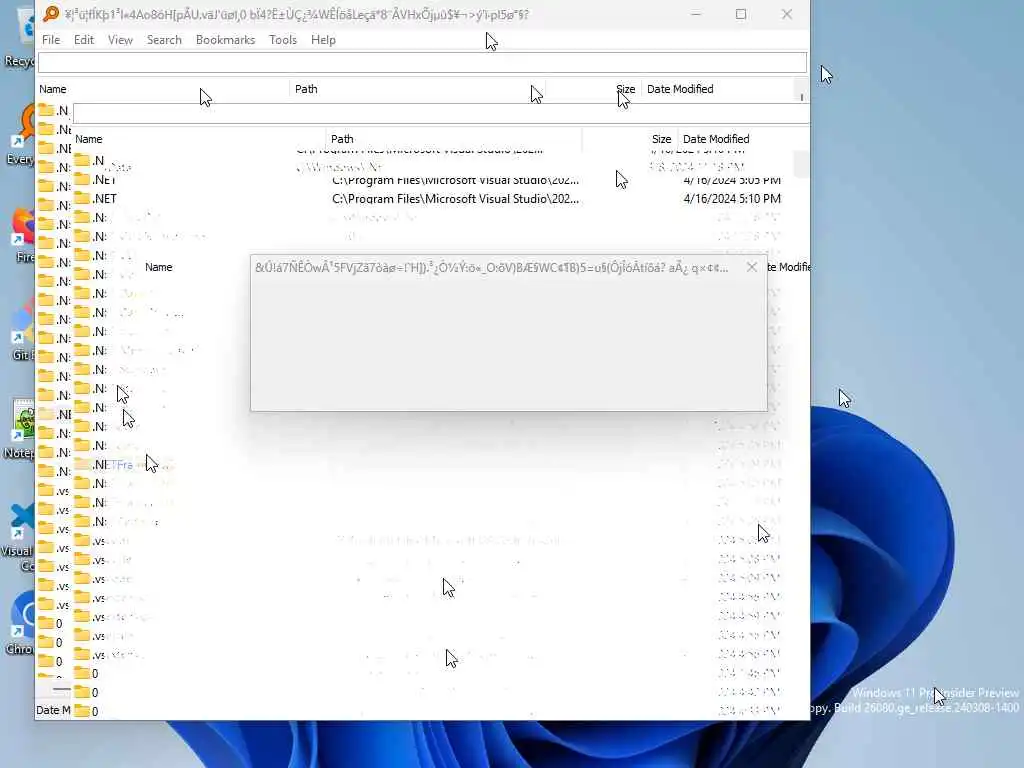
Task: Click the 4/16/2024 5:05 PM date cell
Action: tap(732, 180)
